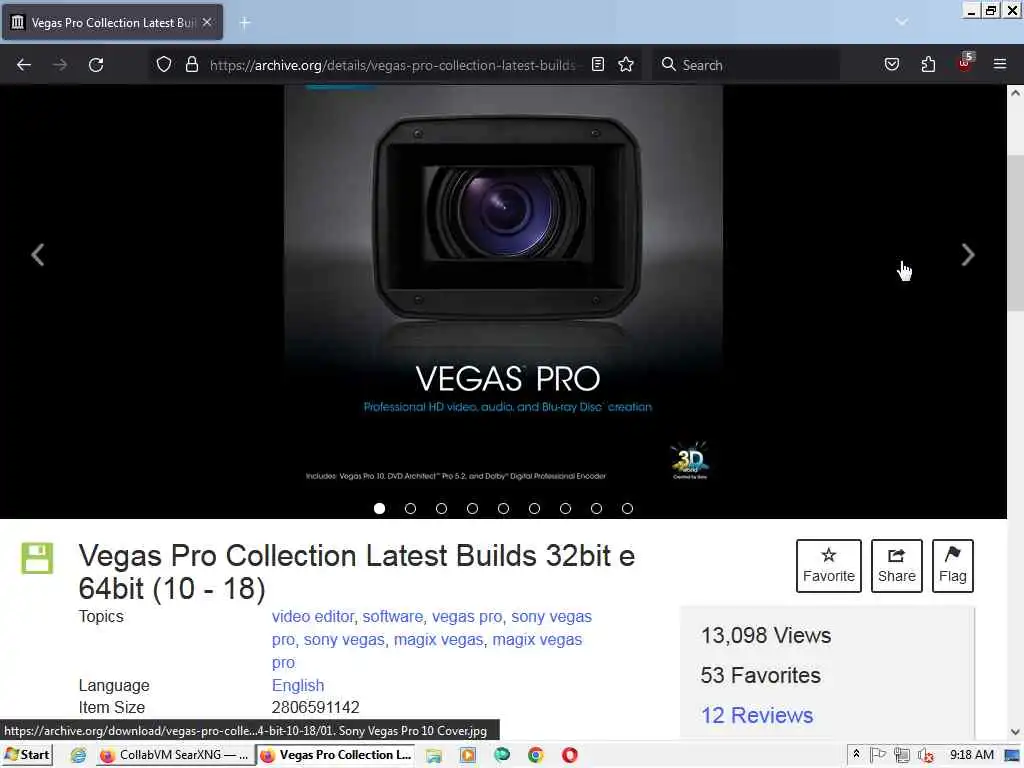Image resolution: width=1024 pixels, height=768 pixels.
Task: Click the page scrollbar down arrow
Action: tap(1015, 731)
